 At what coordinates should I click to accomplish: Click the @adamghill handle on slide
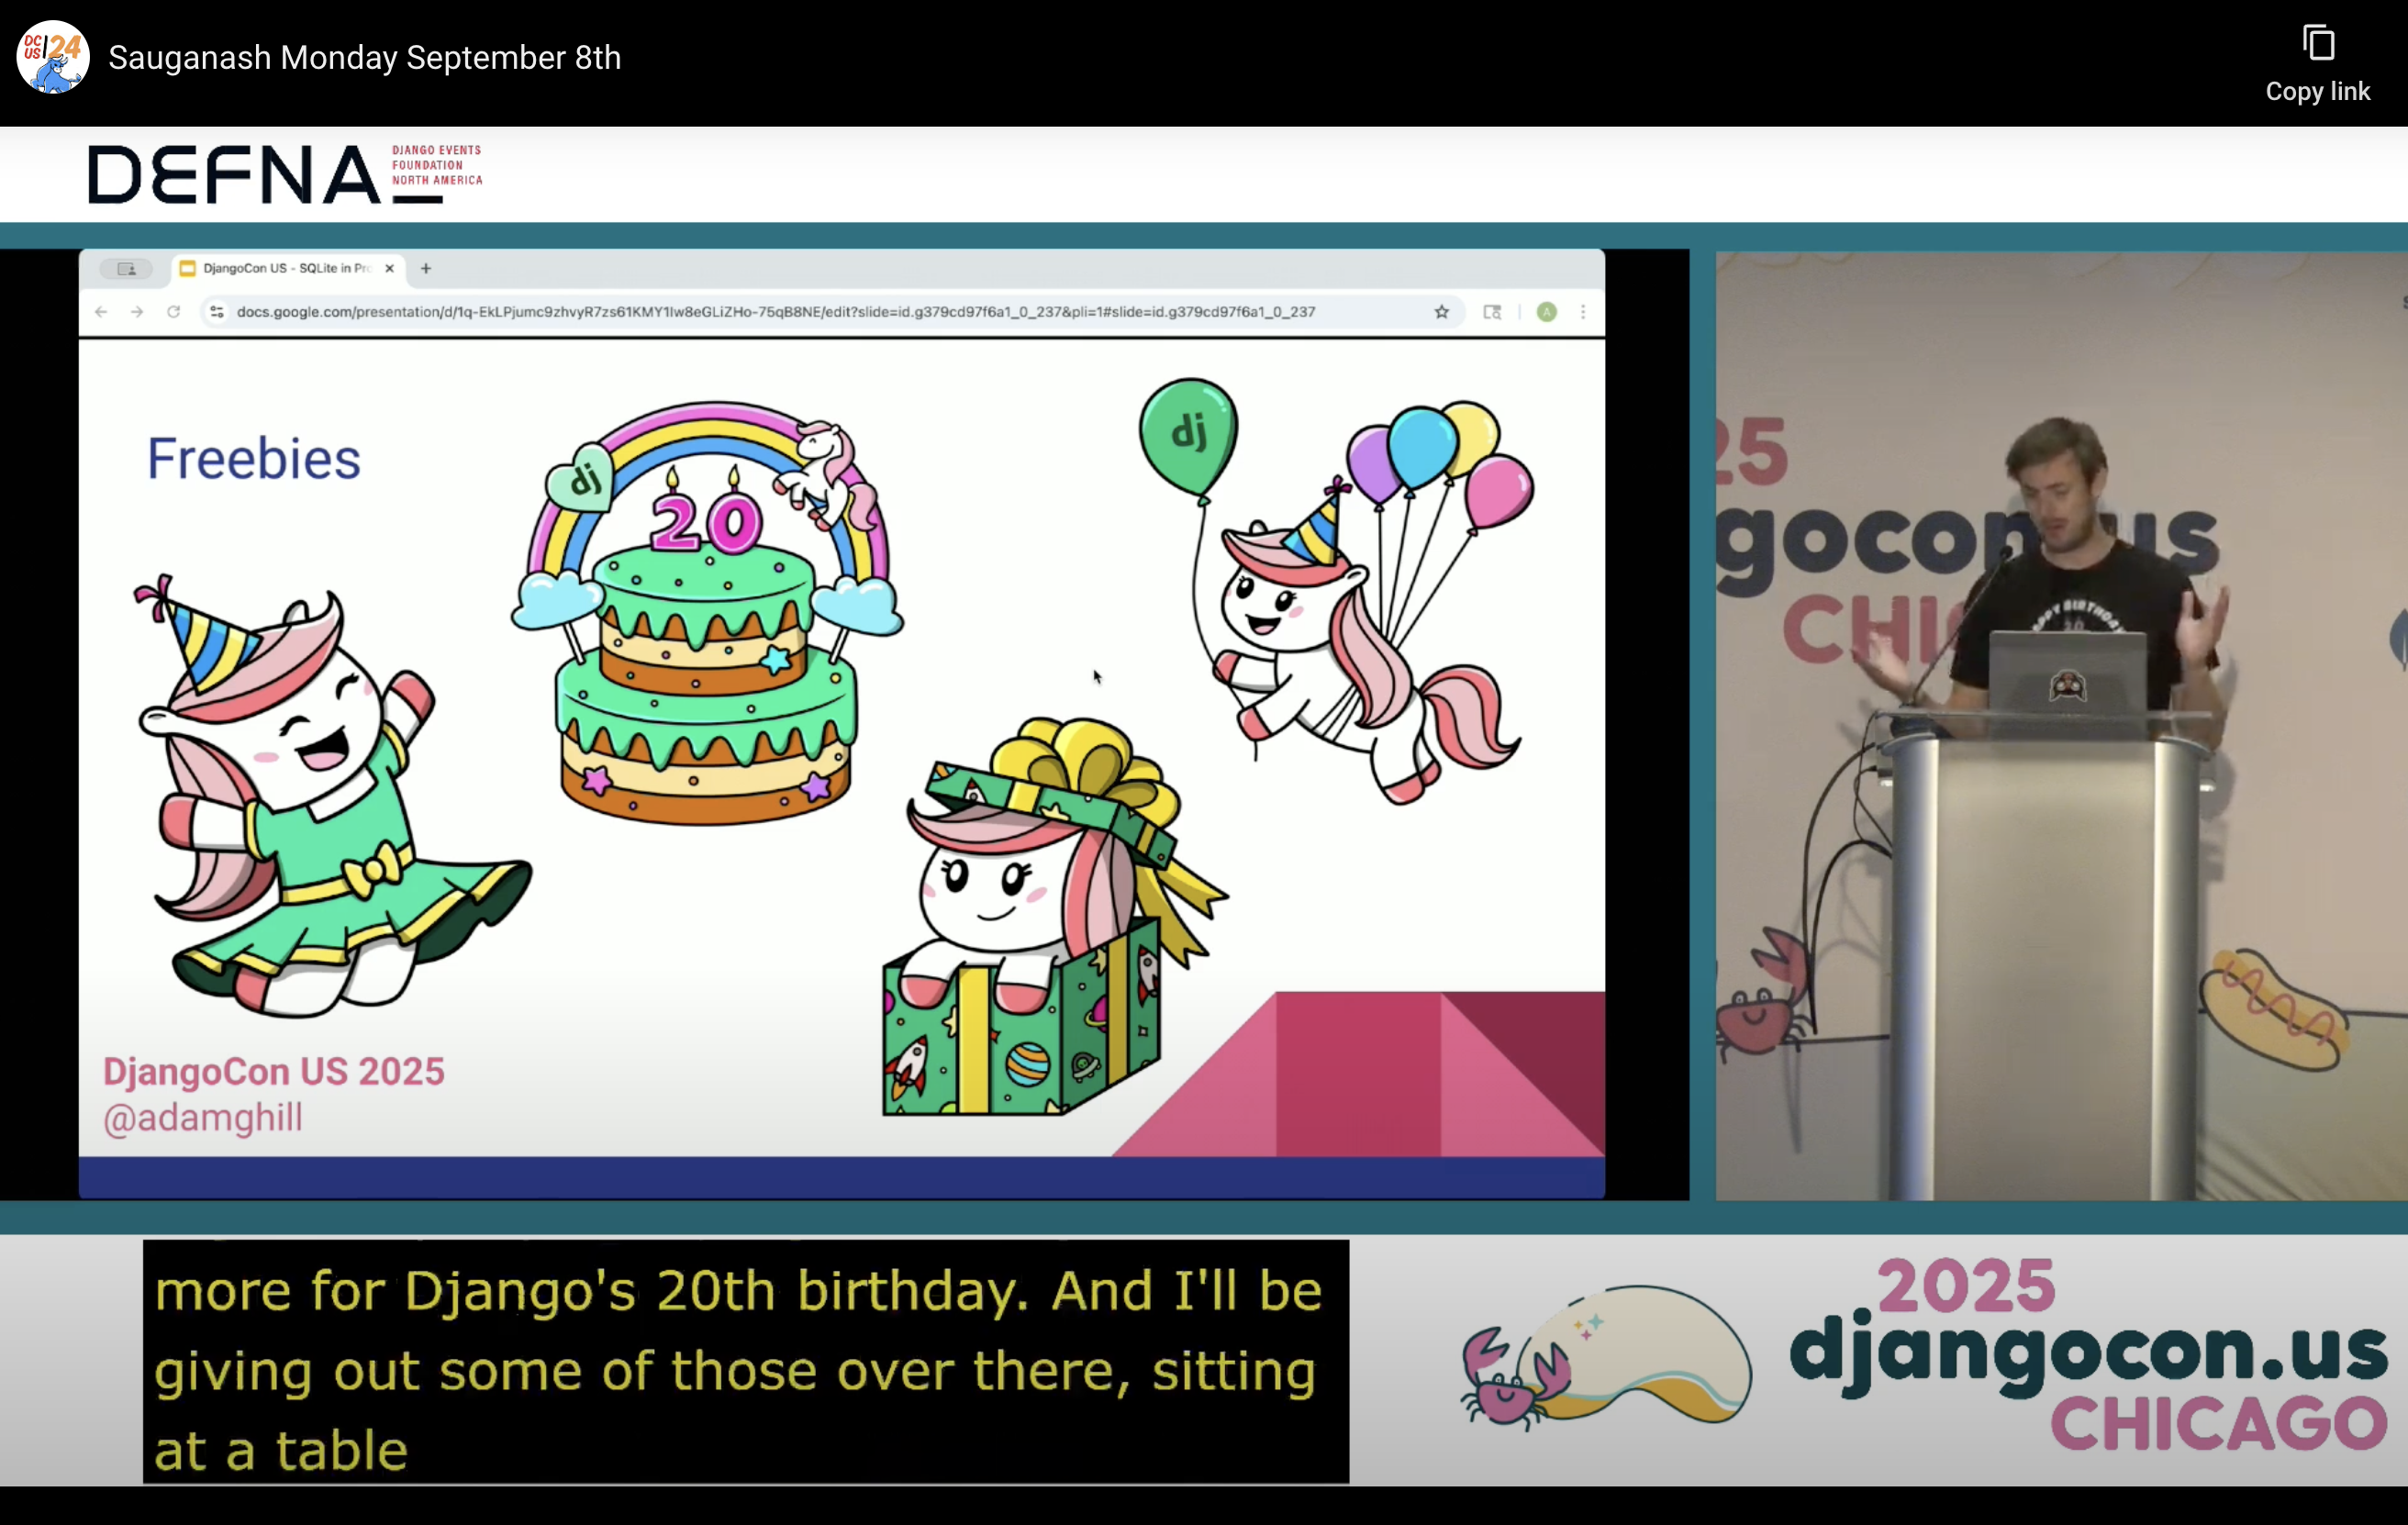tap(203, 1117)
